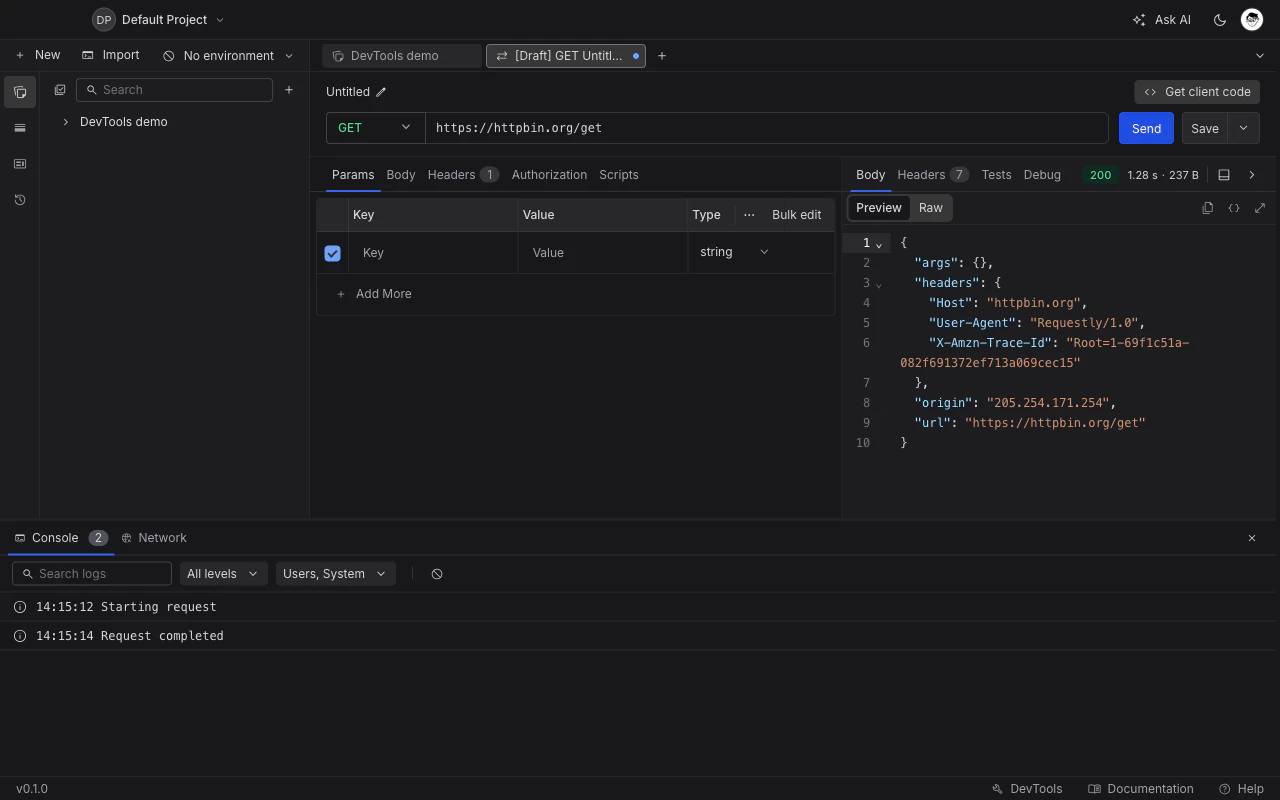
Task: Close the bottom console panel
Action: (1252, 538)
